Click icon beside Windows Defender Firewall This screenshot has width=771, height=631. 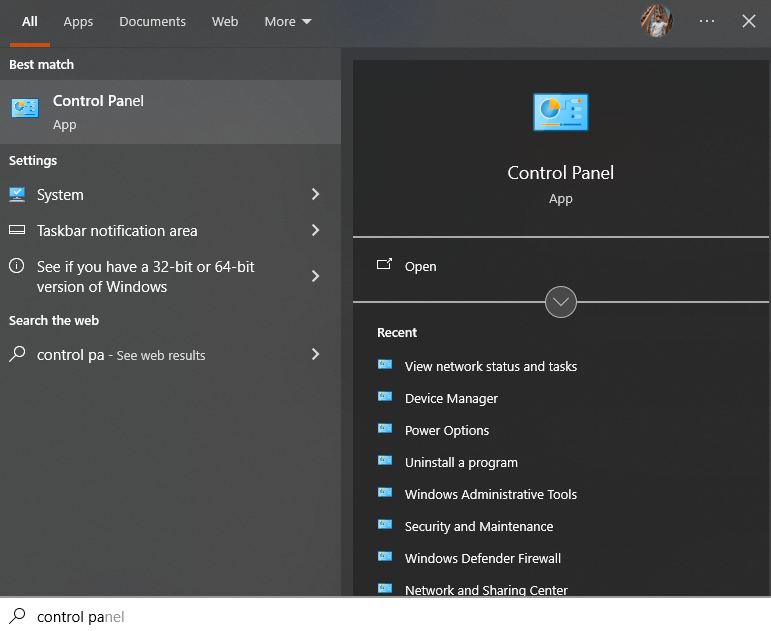385,556
